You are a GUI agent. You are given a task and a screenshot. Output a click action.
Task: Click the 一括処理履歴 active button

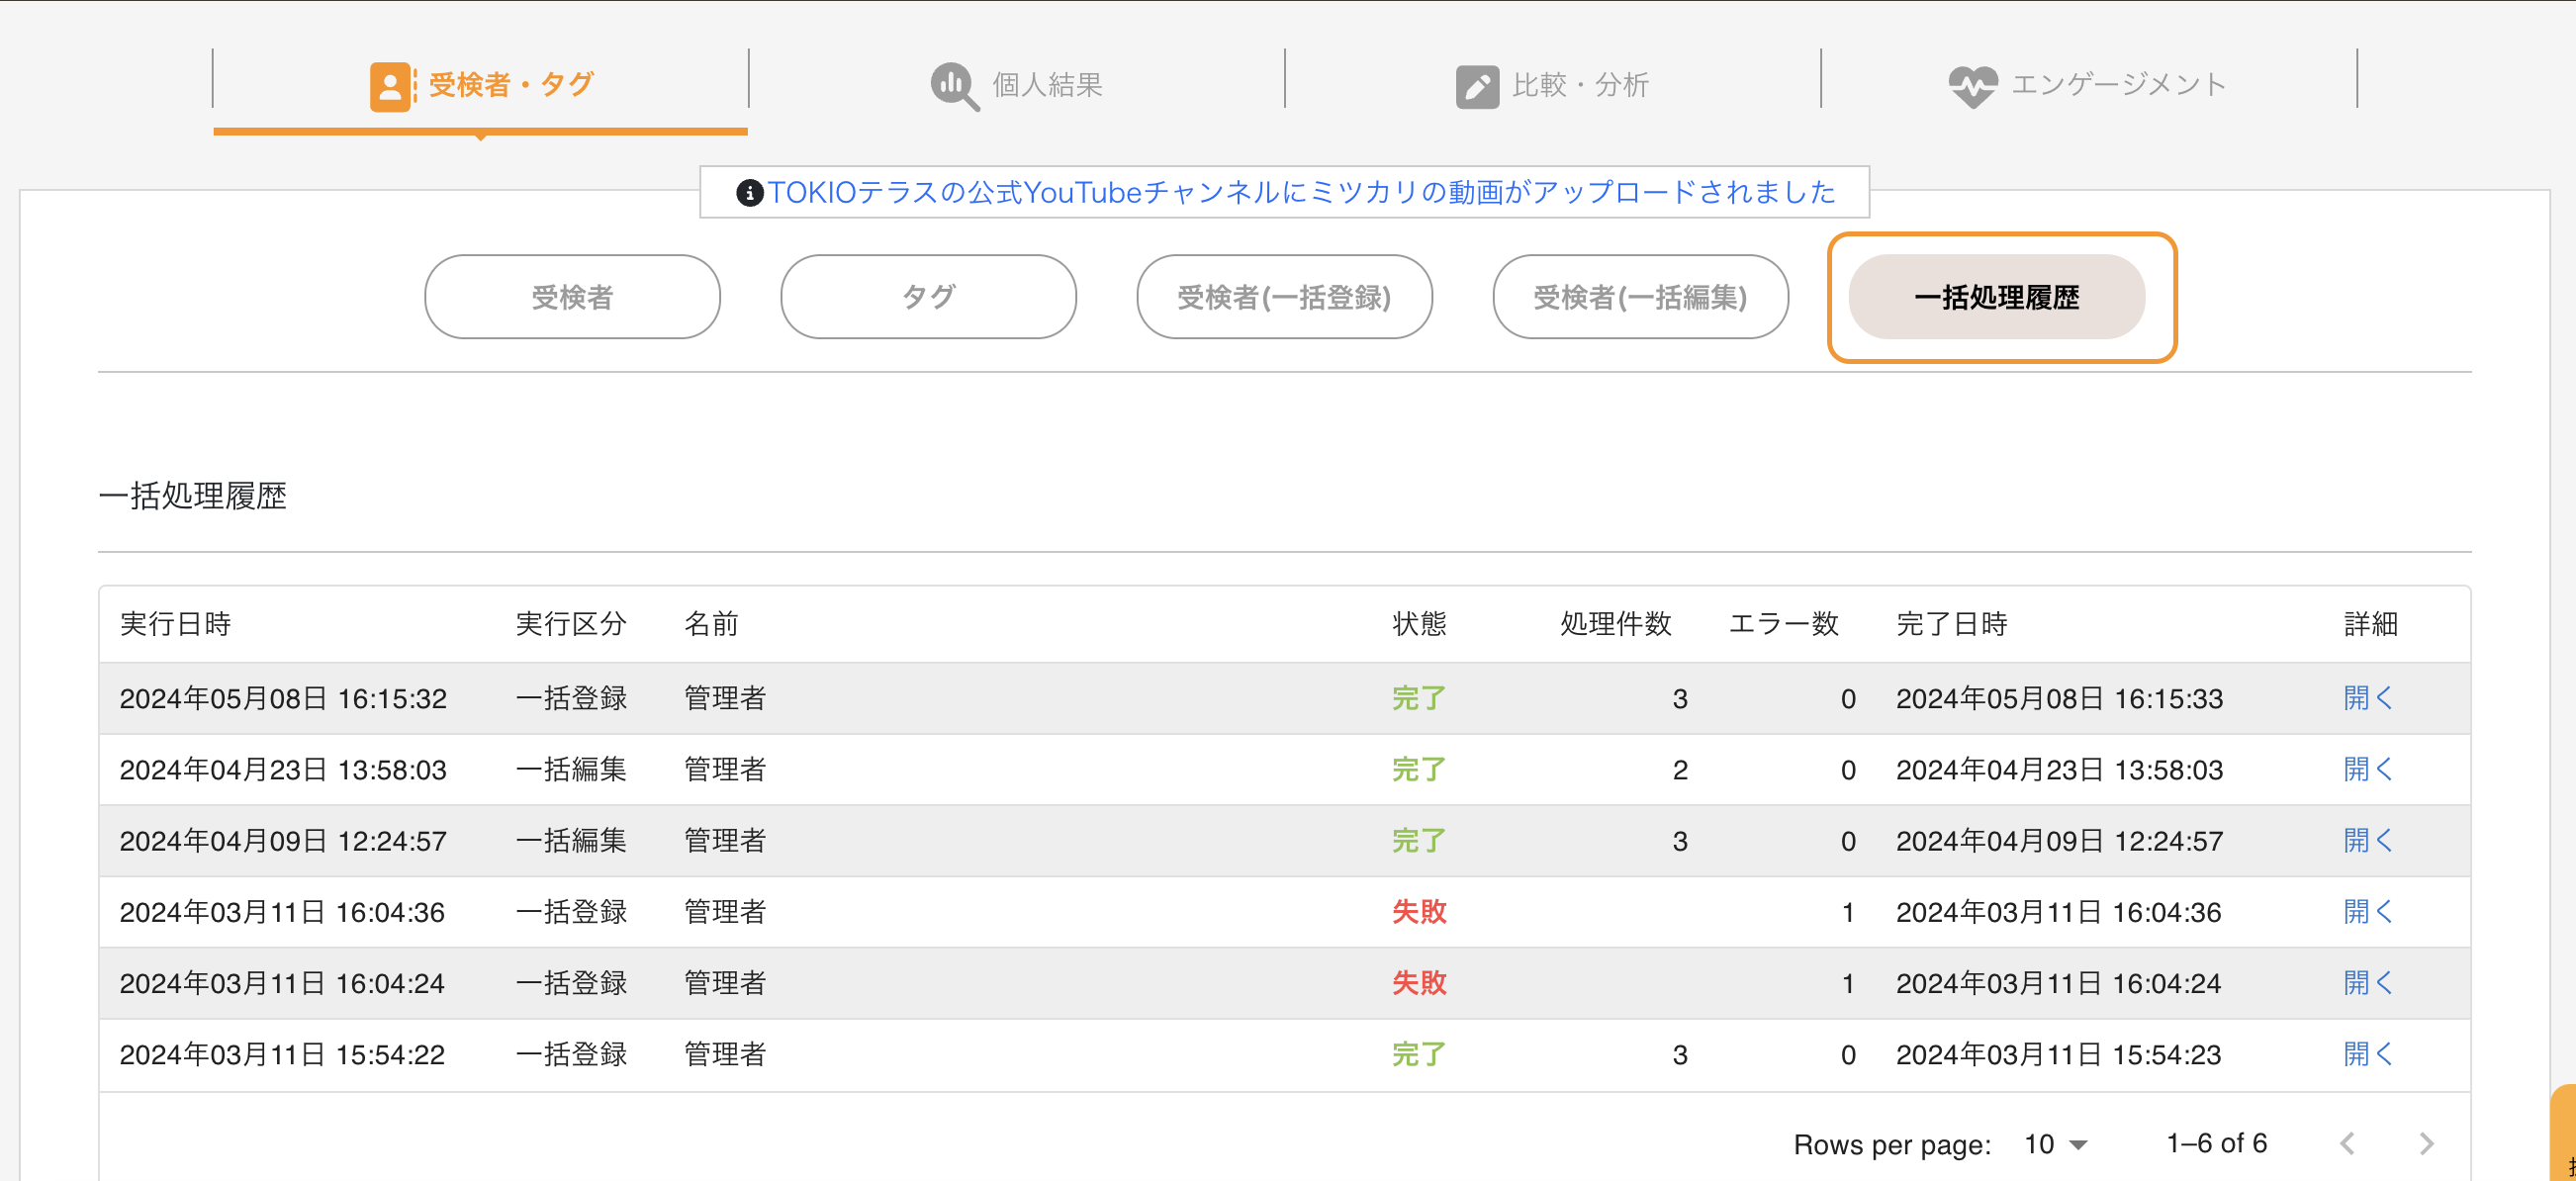coord(1996,296)
